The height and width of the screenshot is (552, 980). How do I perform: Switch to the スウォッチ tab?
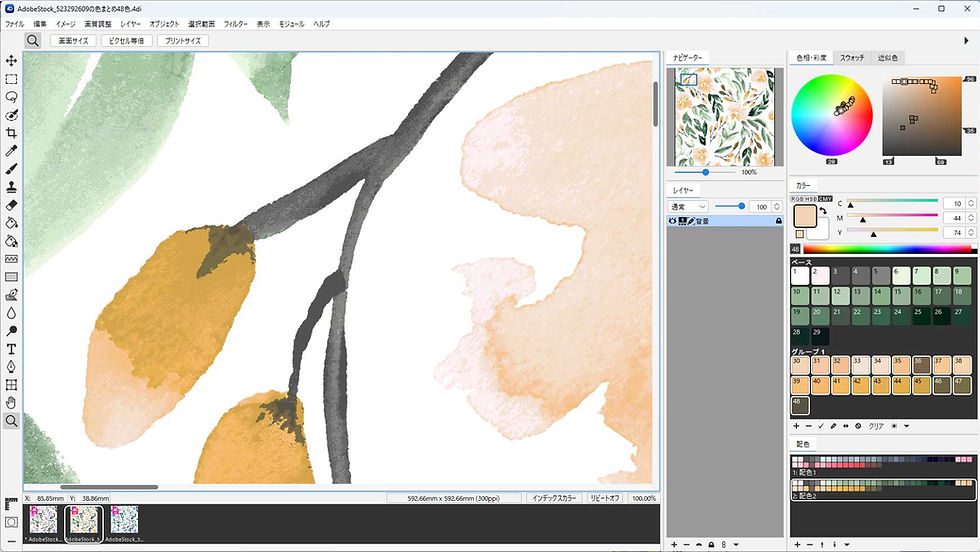pos(851,58)
